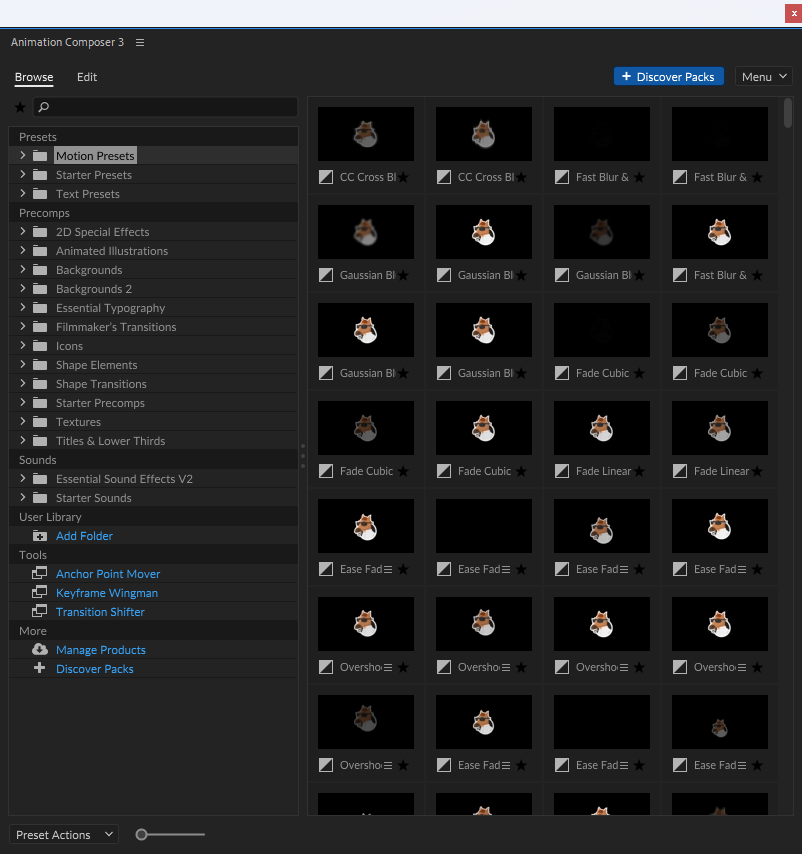Open the Add Folder link
Screen dimensions: 802x854
click(x=84, y=536)
